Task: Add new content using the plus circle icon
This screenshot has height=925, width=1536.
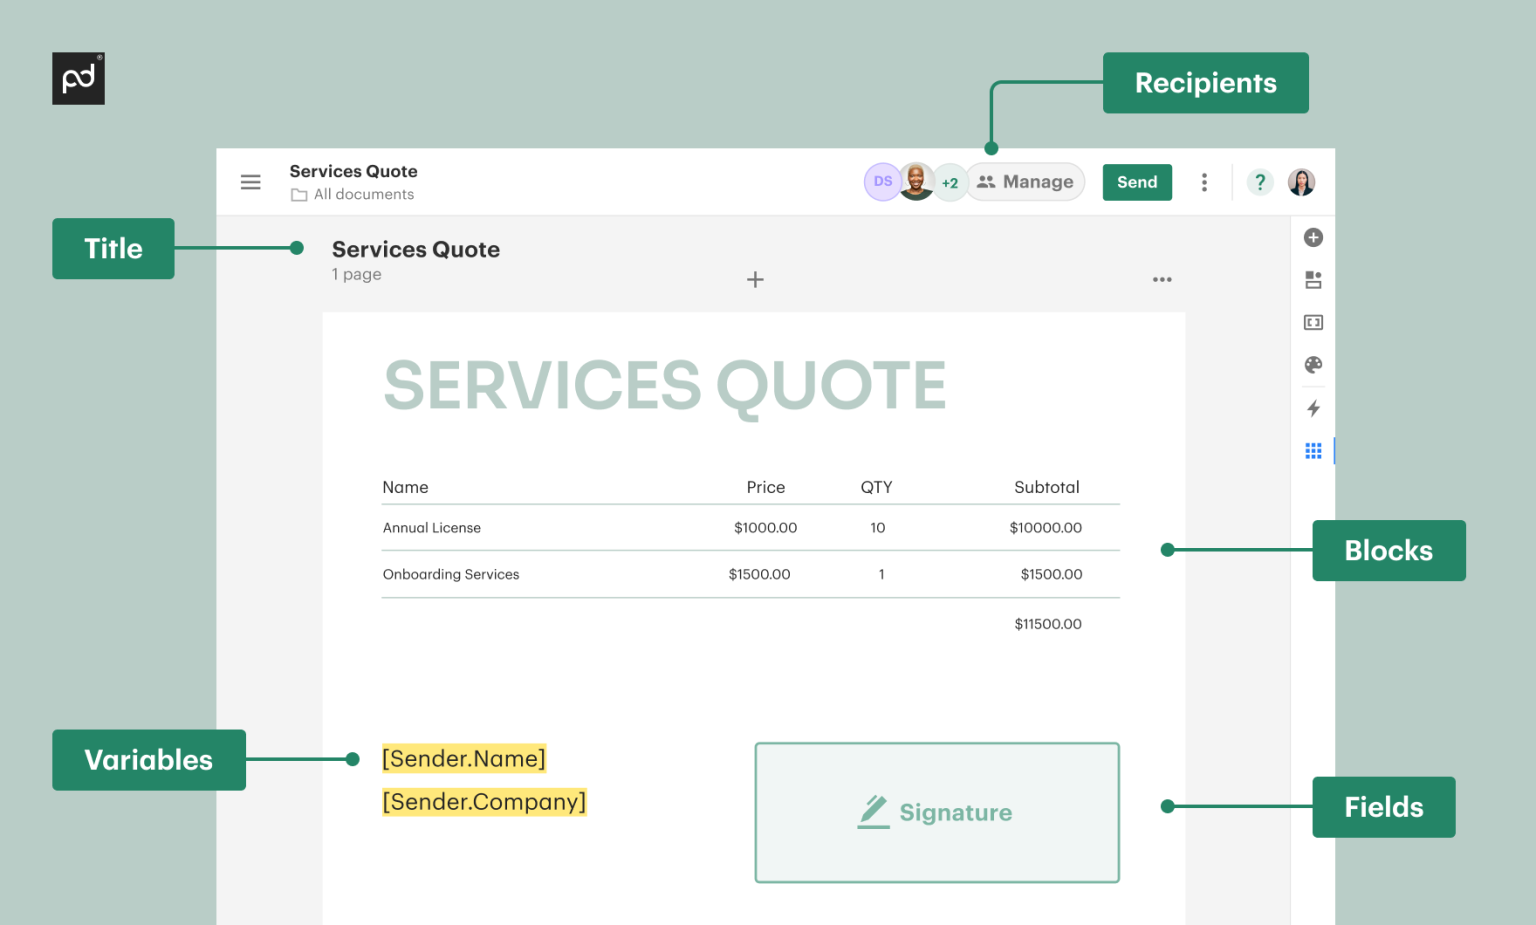Action: (1313, 237)
